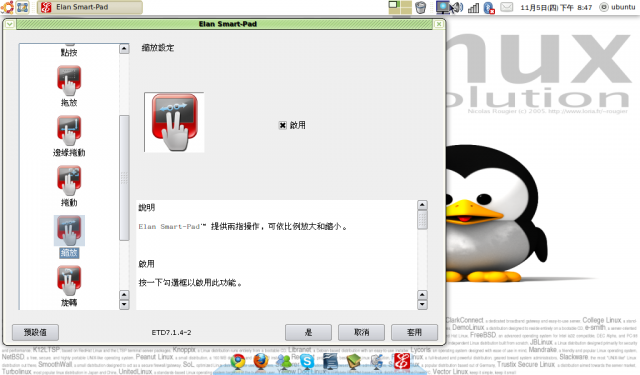Click the 取消 cancel button
Image resolution: width=640 pixels, height=375 pixels.
(361, 332)
